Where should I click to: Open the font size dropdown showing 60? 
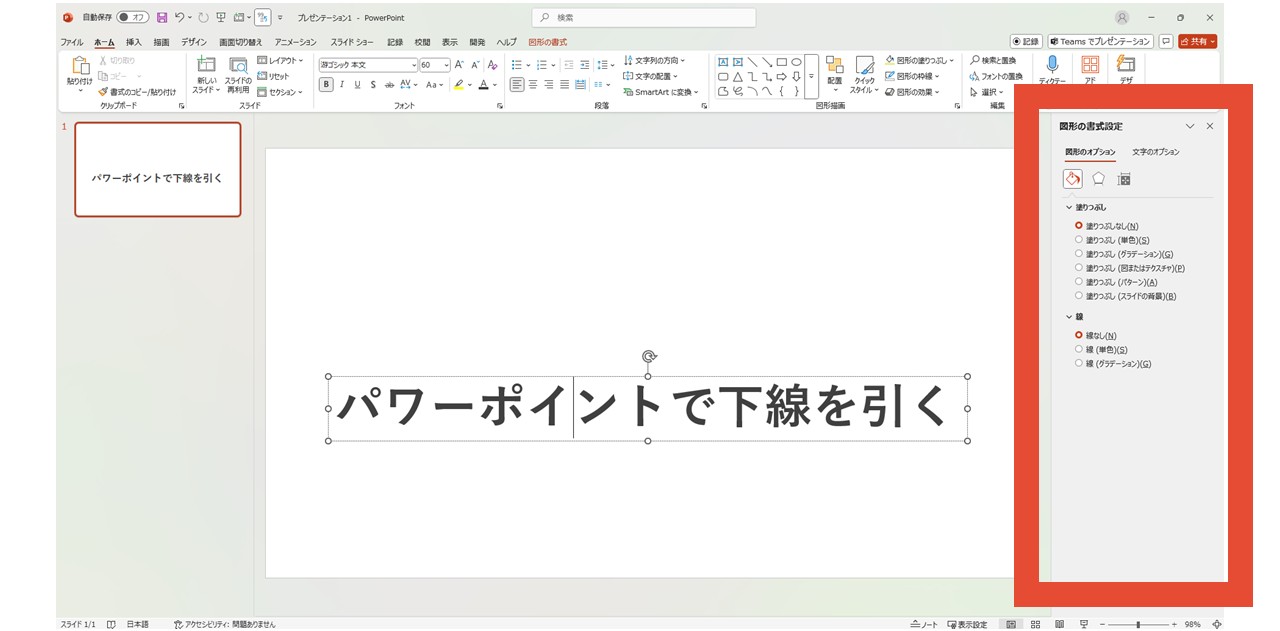pos(447,65)
